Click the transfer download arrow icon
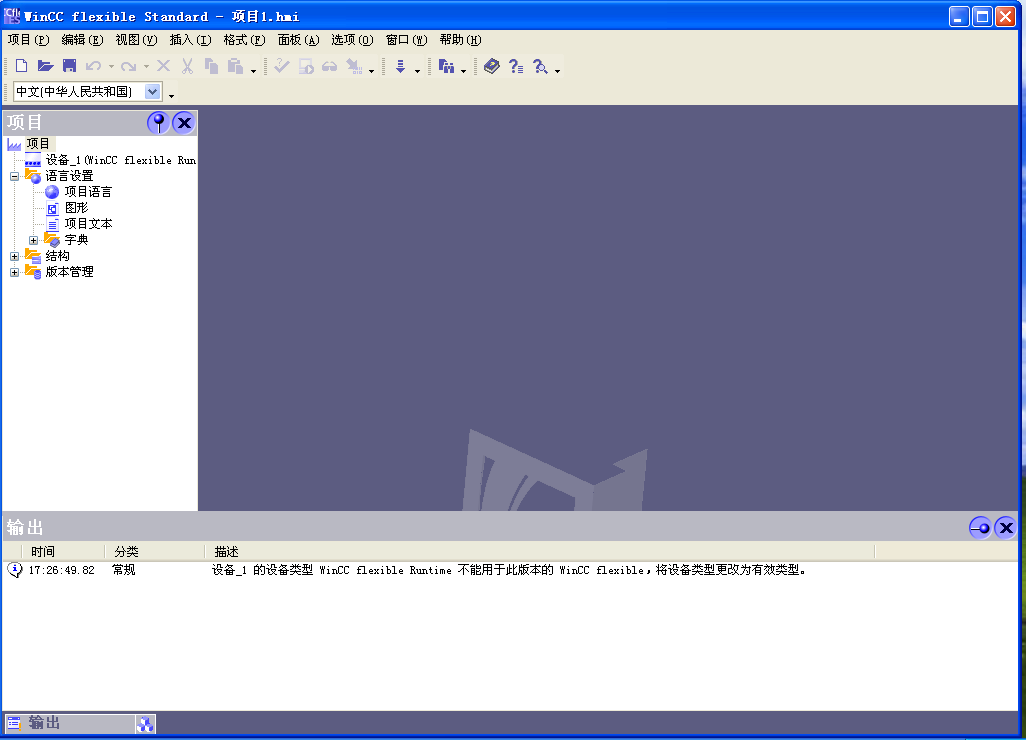The image size is (1026, 740). tap(400, 66)
